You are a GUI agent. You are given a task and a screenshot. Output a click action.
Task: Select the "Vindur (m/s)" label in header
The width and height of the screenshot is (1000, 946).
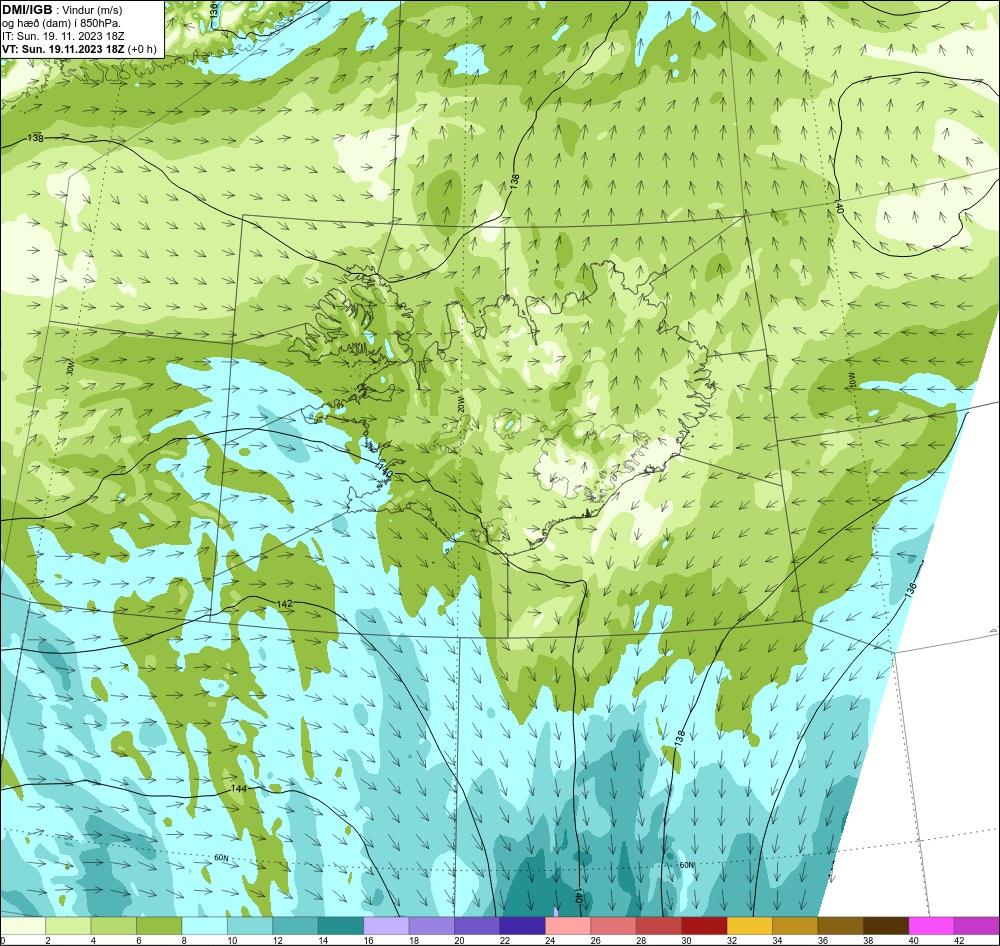click(92, 10)
